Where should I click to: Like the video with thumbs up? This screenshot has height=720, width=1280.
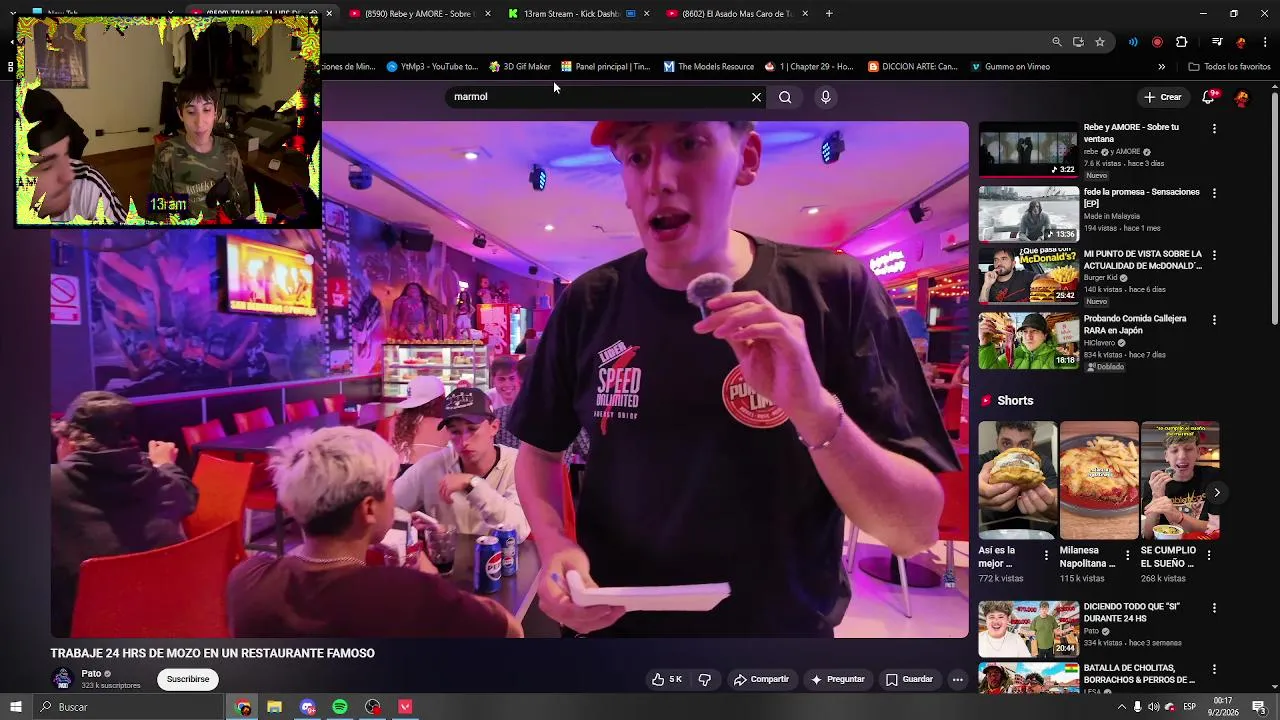click(666, 679)
